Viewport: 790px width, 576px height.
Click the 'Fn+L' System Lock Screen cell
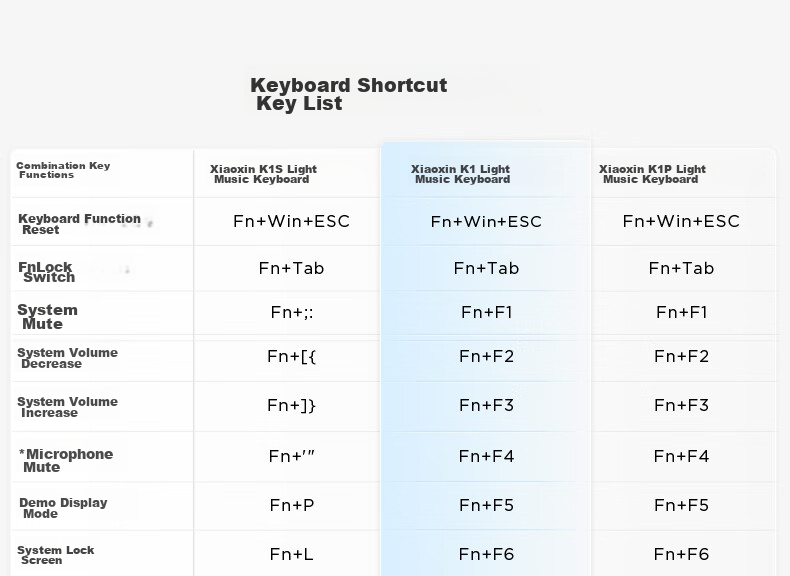click(291, 554)
